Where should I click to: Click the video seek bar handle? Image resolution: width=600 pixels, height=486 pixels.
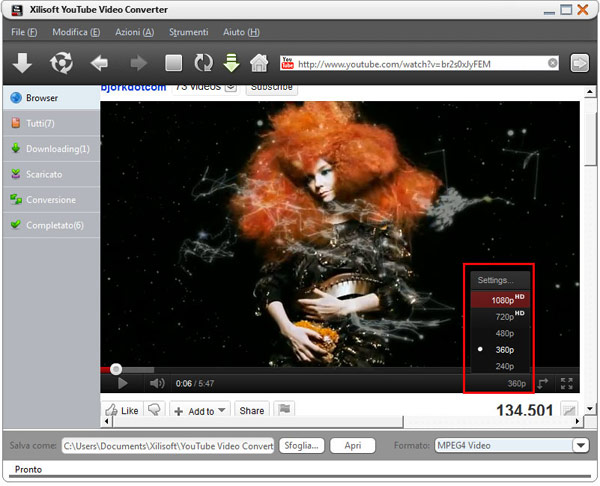(x=116, y=369)
